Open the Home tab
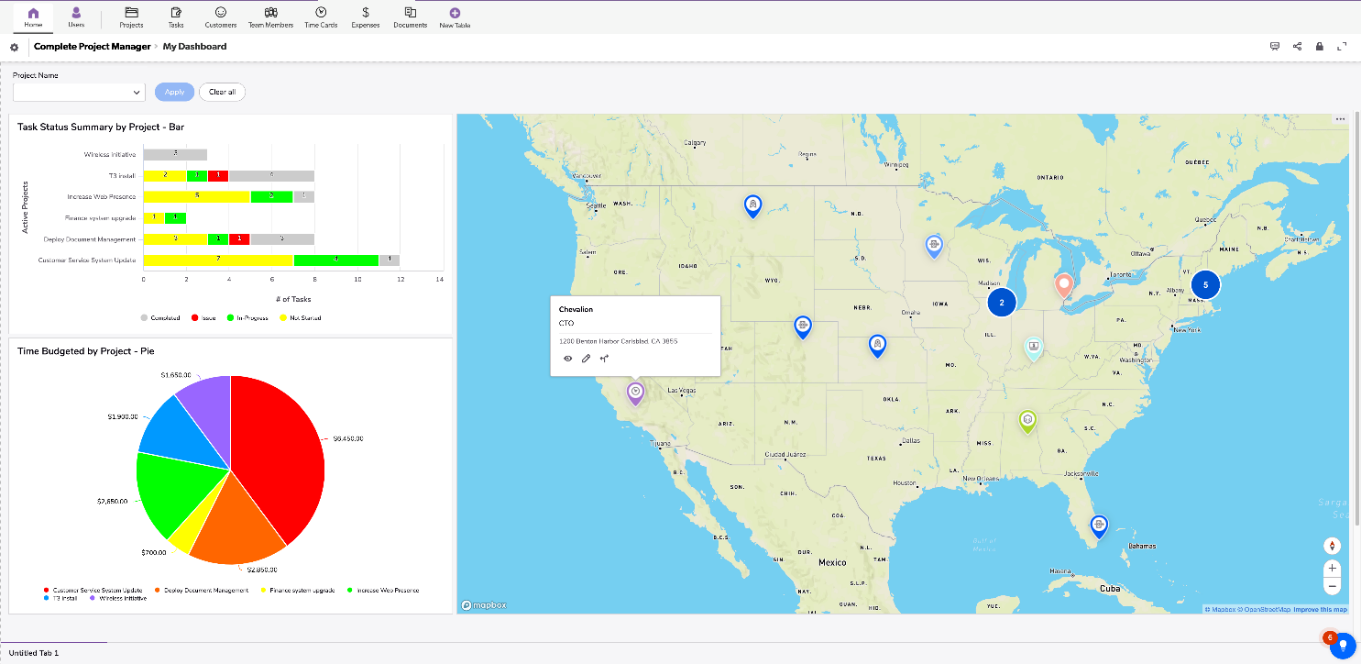This screenshot has height=664, width=1361. pyautogui.click(x=34, y=16)
